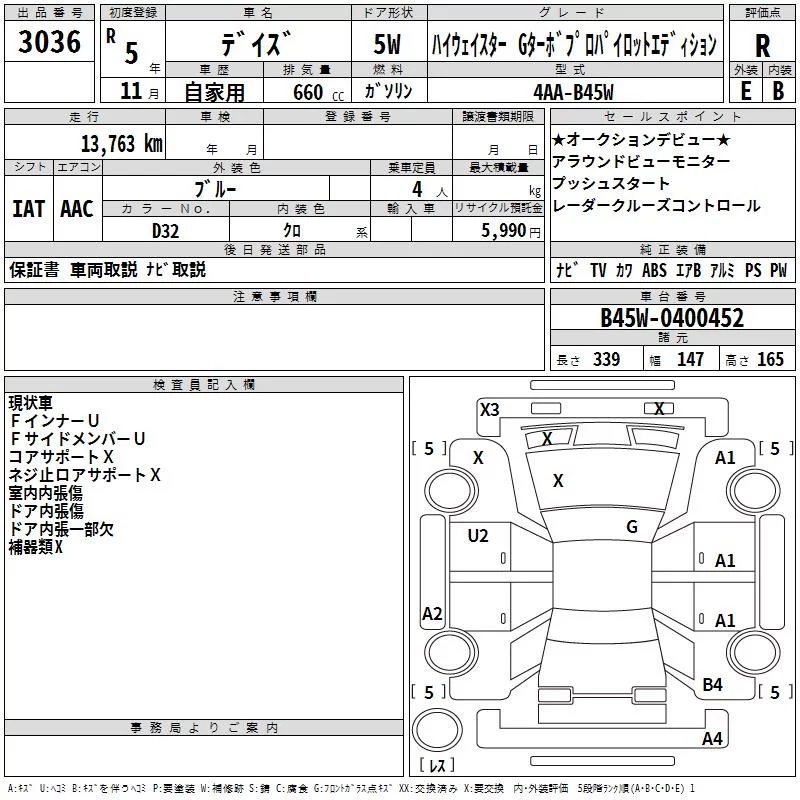This screenshot has height=800, width=800.
Task: Select inspector note ドア内張一部欠
Action: 61,529
